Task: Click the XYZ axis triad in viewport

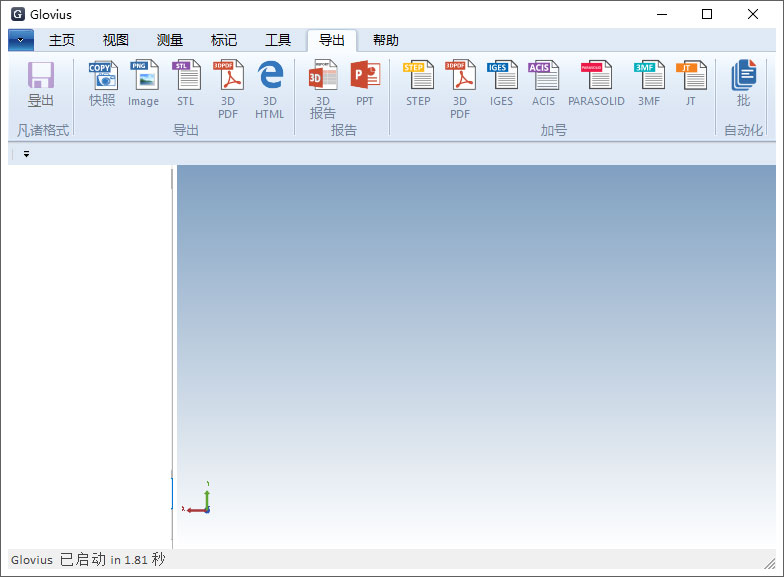Action: (197, 498)
